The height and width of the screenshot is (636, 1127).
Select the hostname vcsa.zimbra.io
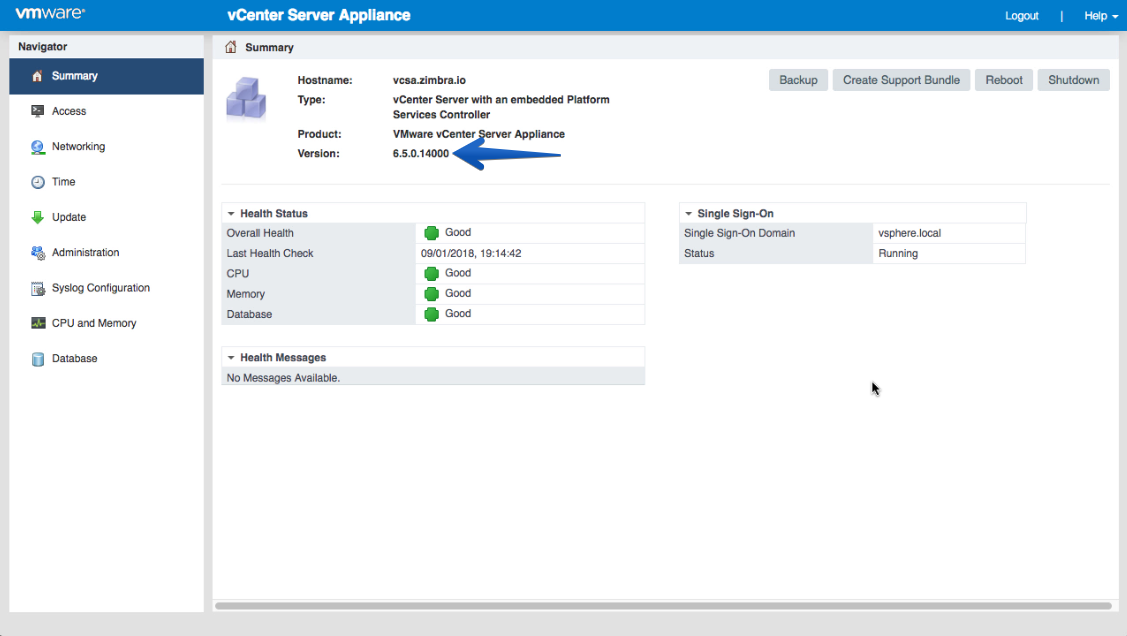[429, 80]
